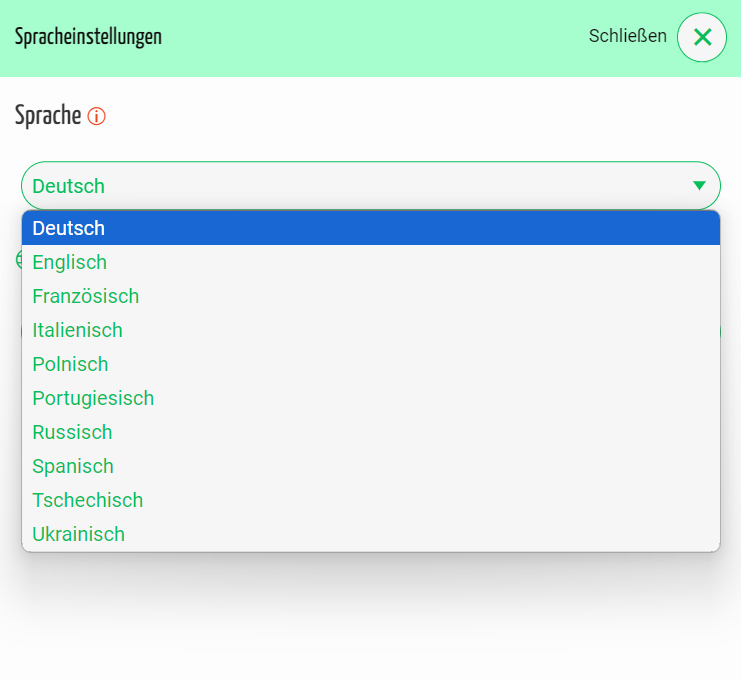Viewport: 741px width, 680px height.
Task: Select Portugiesisch in the list
Action: tap(93, 398)
